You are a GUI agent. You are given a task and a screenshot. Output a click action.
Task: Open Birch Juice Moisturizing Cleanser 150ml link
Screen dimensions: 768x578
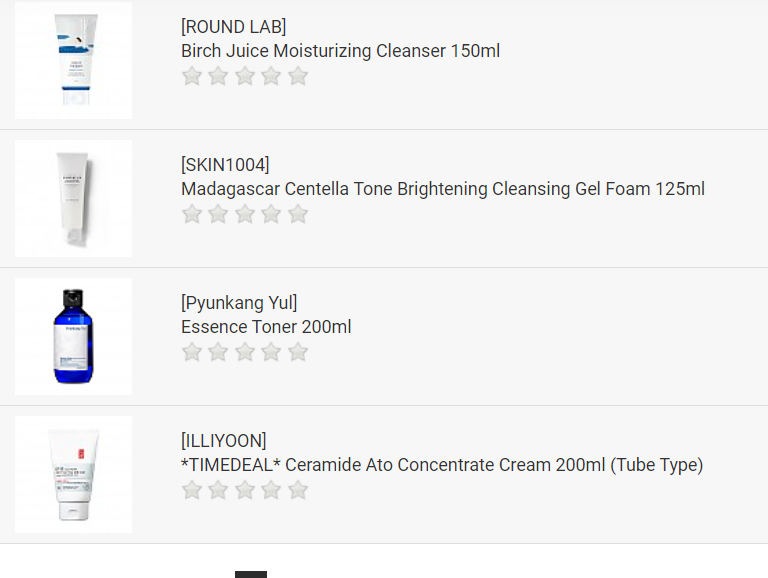point(340,51)
